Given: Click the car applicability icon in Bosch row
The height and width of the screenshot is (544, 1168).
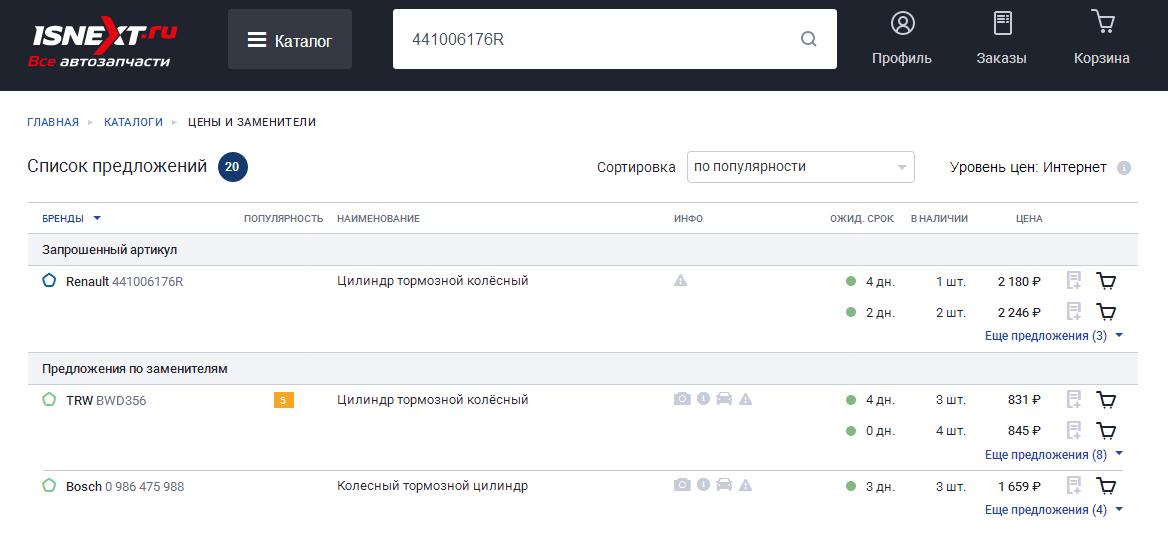Looking at the screenshot, I should coord(724,485).
